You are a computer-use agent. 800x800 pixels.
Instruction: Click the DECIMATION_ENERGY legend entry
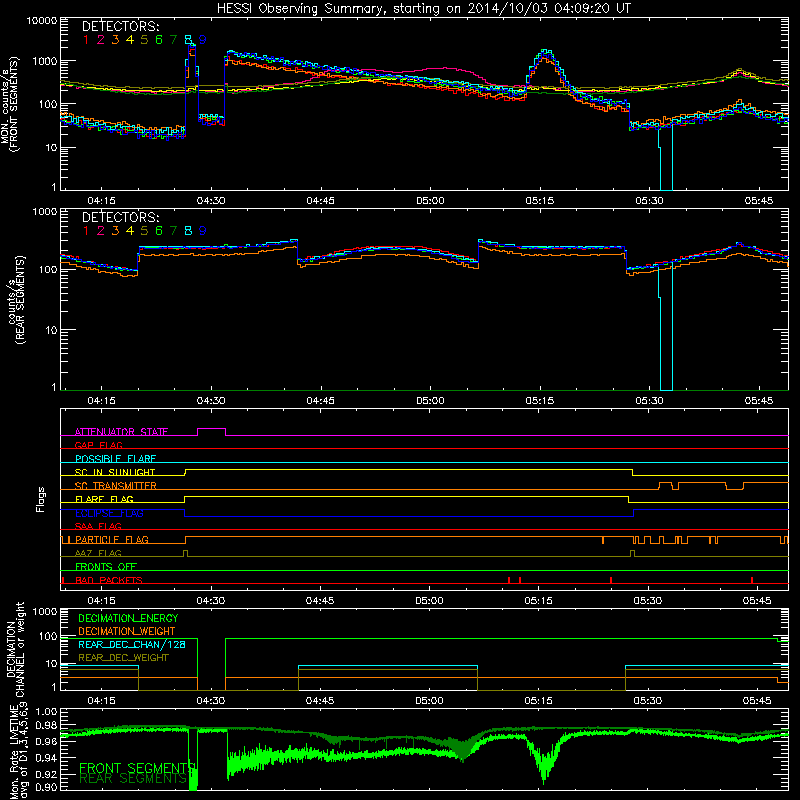pos(128,618)
